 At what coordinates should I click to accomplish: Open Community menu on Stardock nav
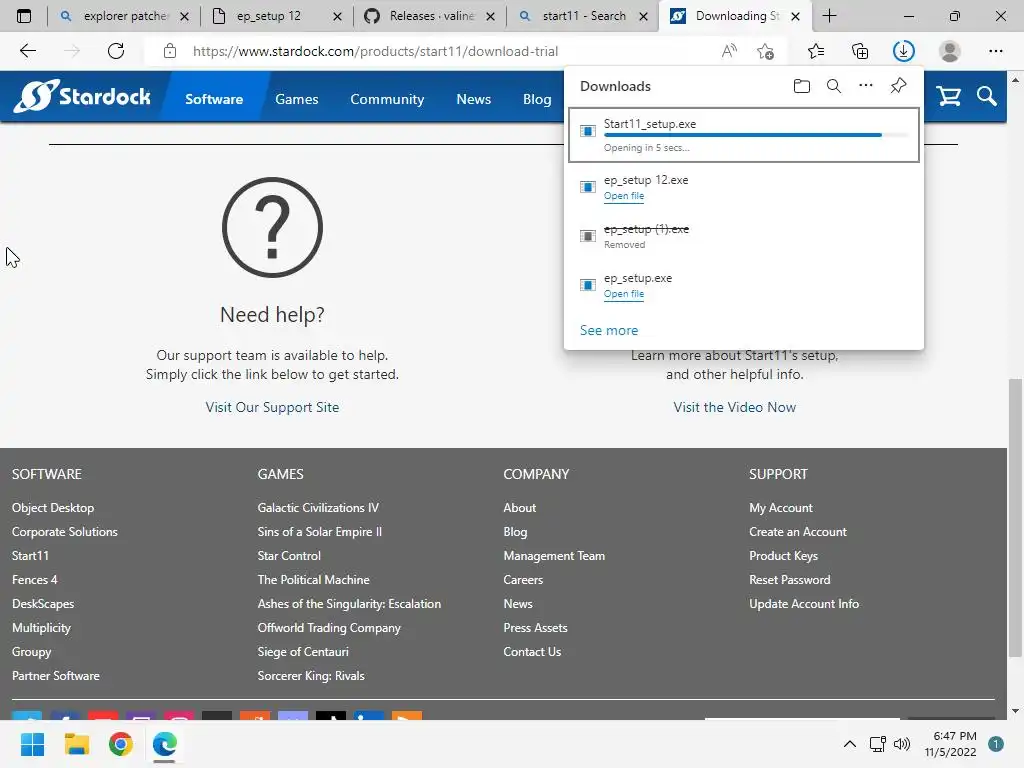(387, 99)
